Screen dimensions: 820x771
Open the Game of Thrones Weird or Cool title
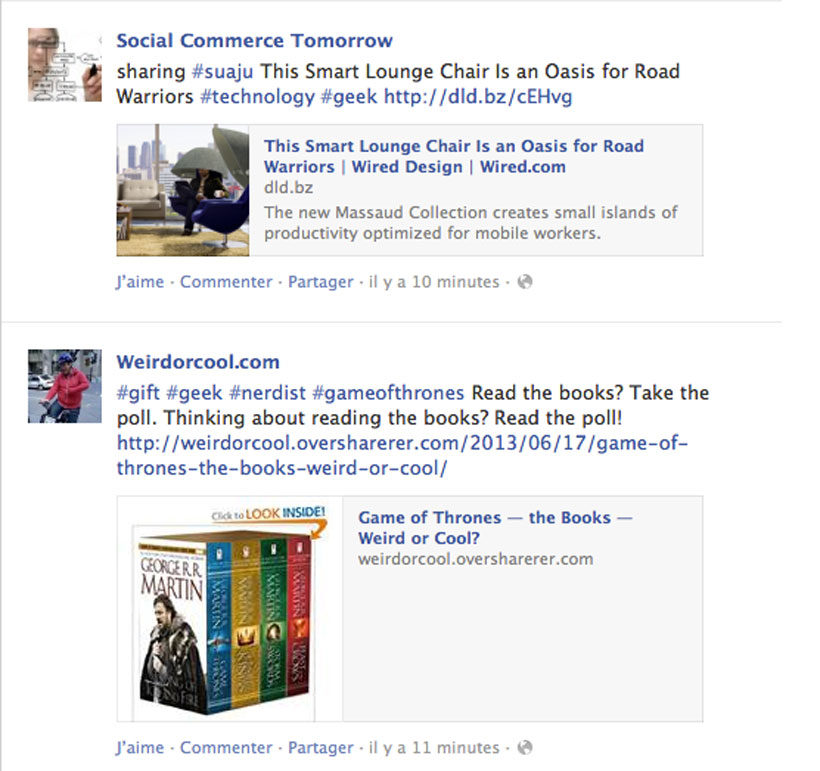pos(495,528)
